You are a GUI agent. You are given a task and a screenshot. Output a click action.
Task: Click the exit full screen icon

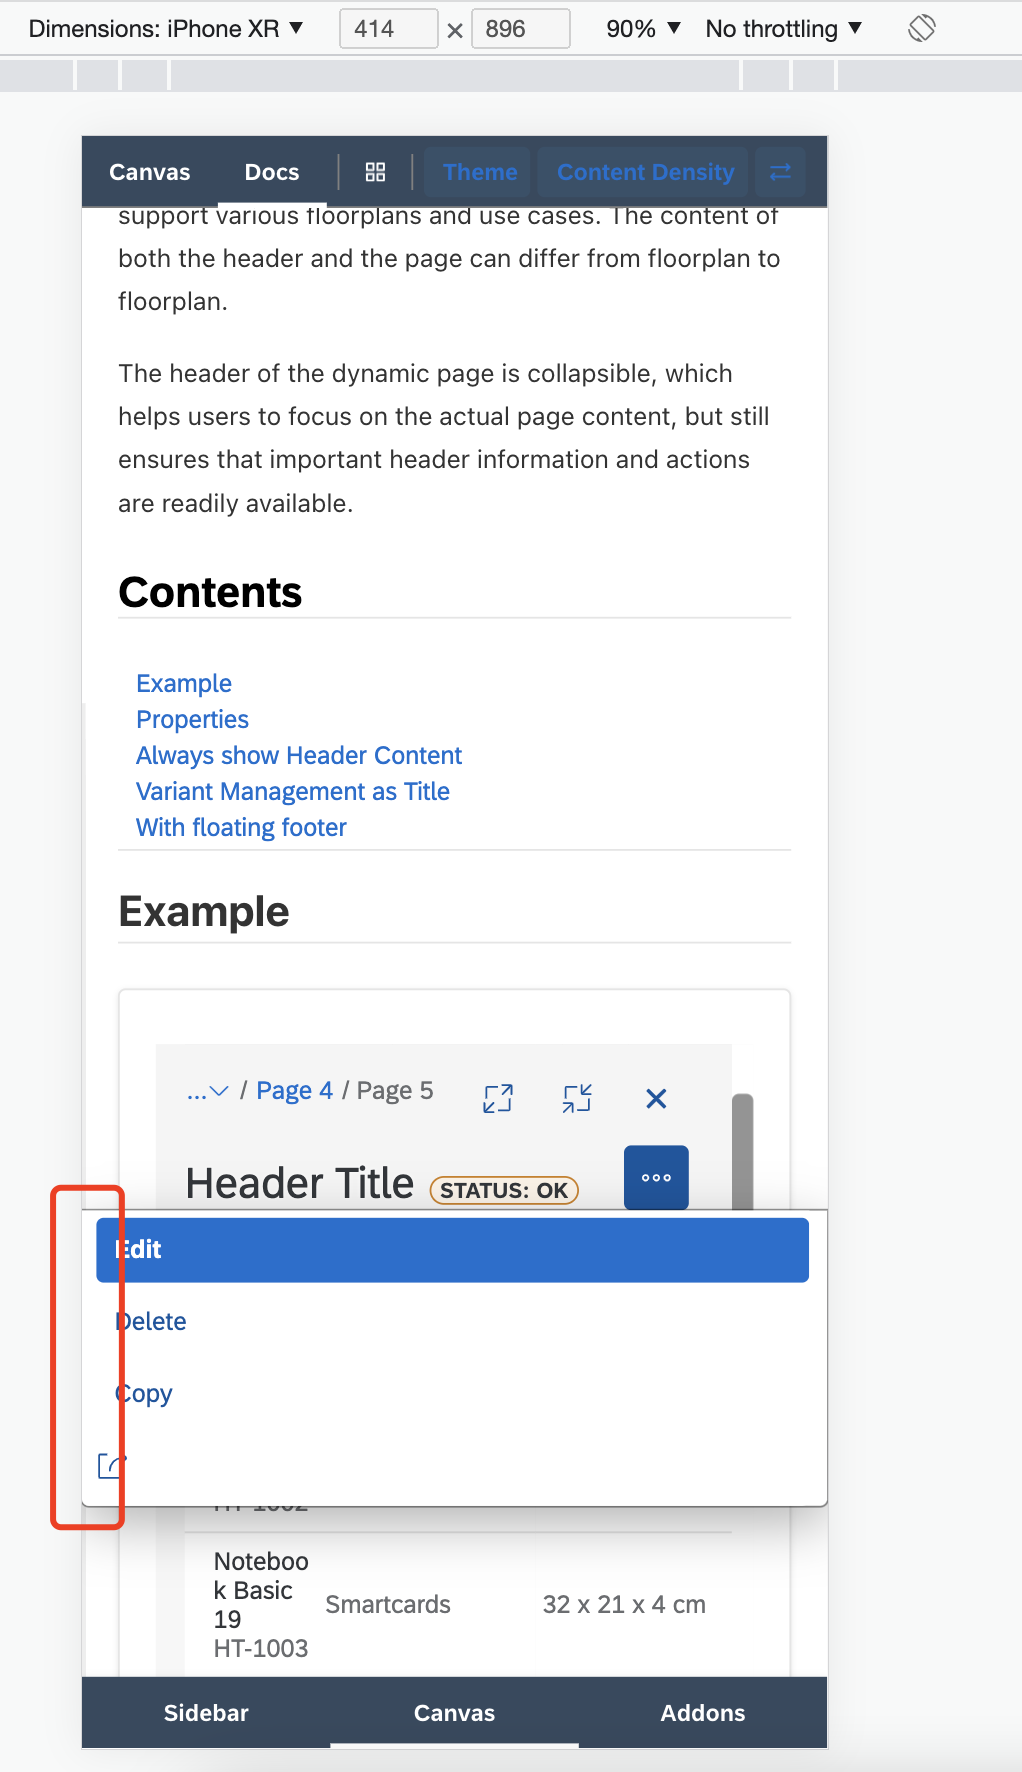click(x=577, y=1098)
